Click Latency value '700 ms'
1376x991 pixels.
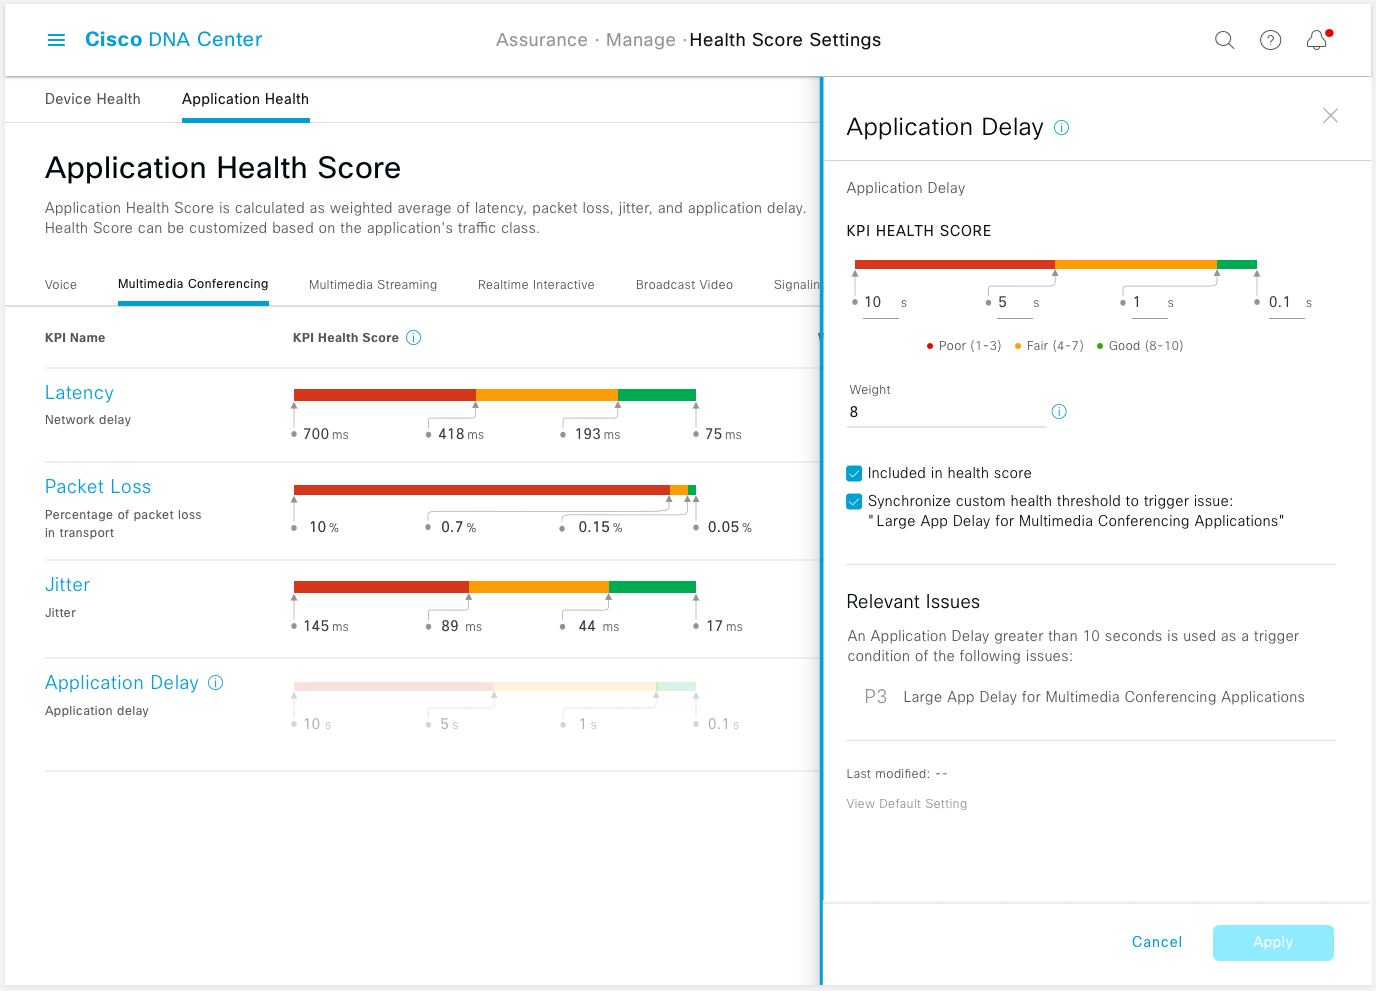[326, 434]
